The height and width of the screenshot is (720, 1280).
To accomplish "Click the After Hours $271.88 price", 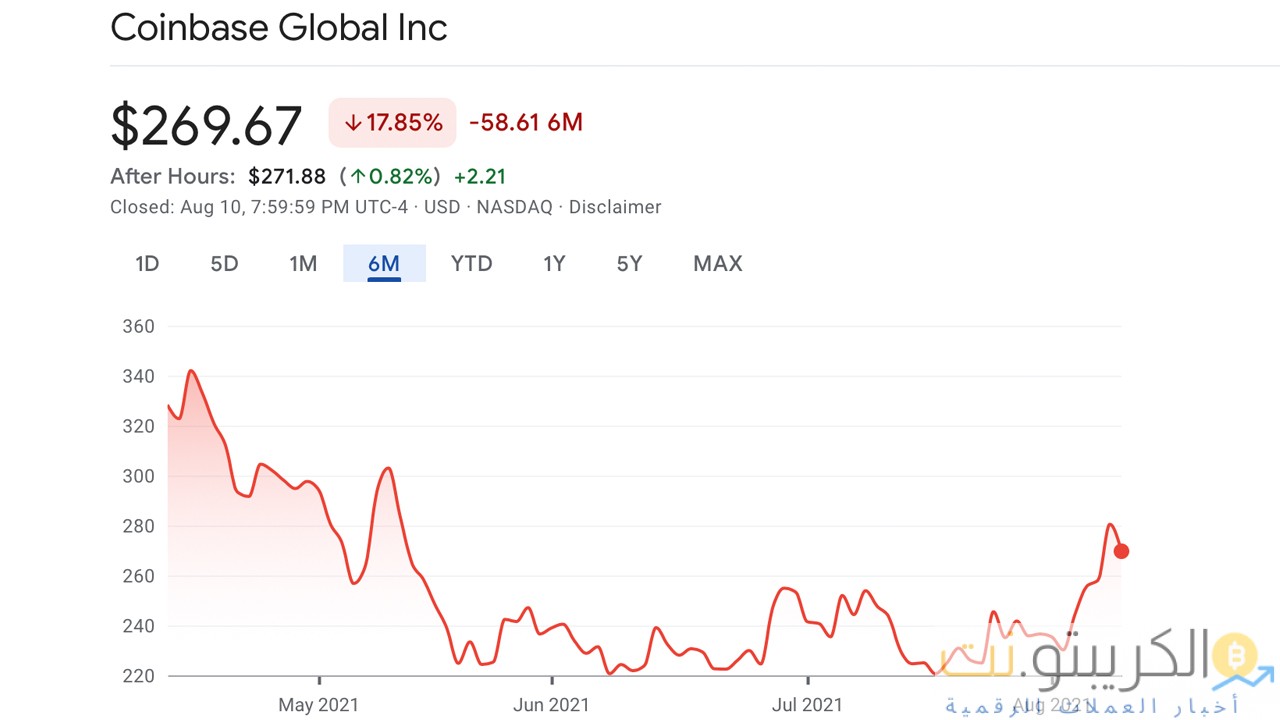I will pyautogui.click(x=287, y=177).
